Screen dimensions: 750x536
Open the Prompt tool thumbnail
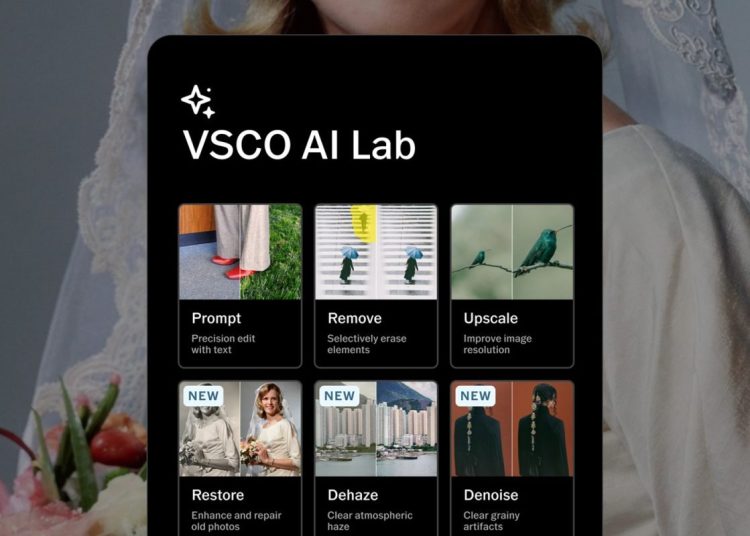[240, 252]
